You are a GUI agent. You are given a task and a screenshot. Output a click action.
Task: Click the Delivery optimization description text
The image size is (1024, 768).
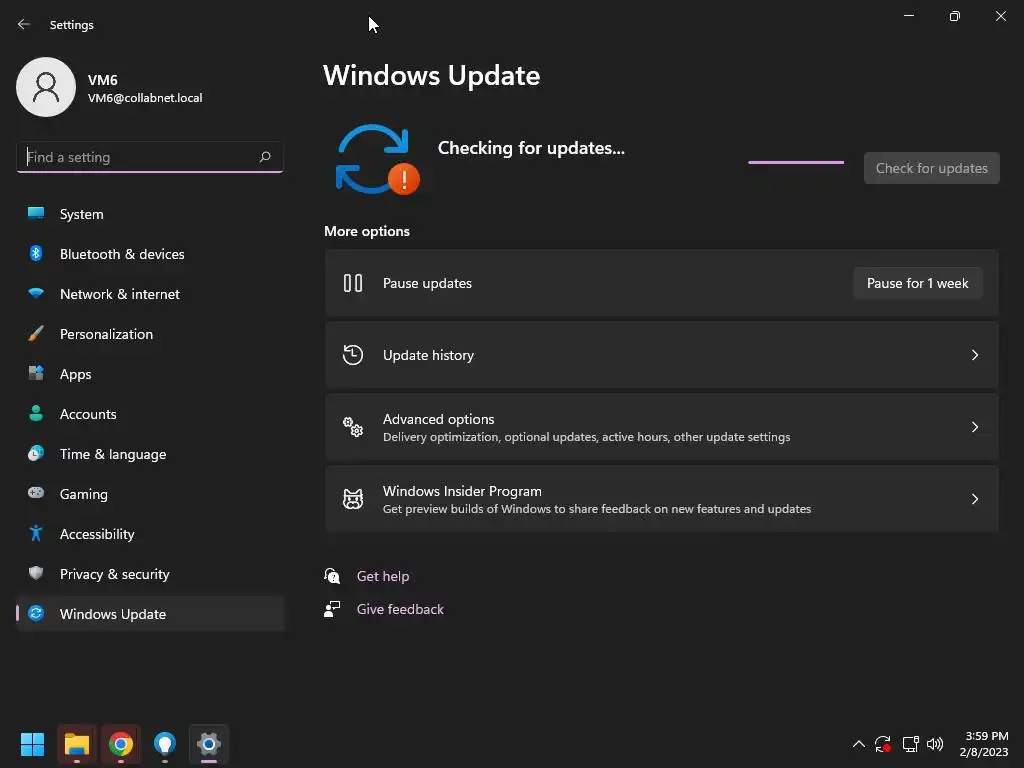pos(586,437)
